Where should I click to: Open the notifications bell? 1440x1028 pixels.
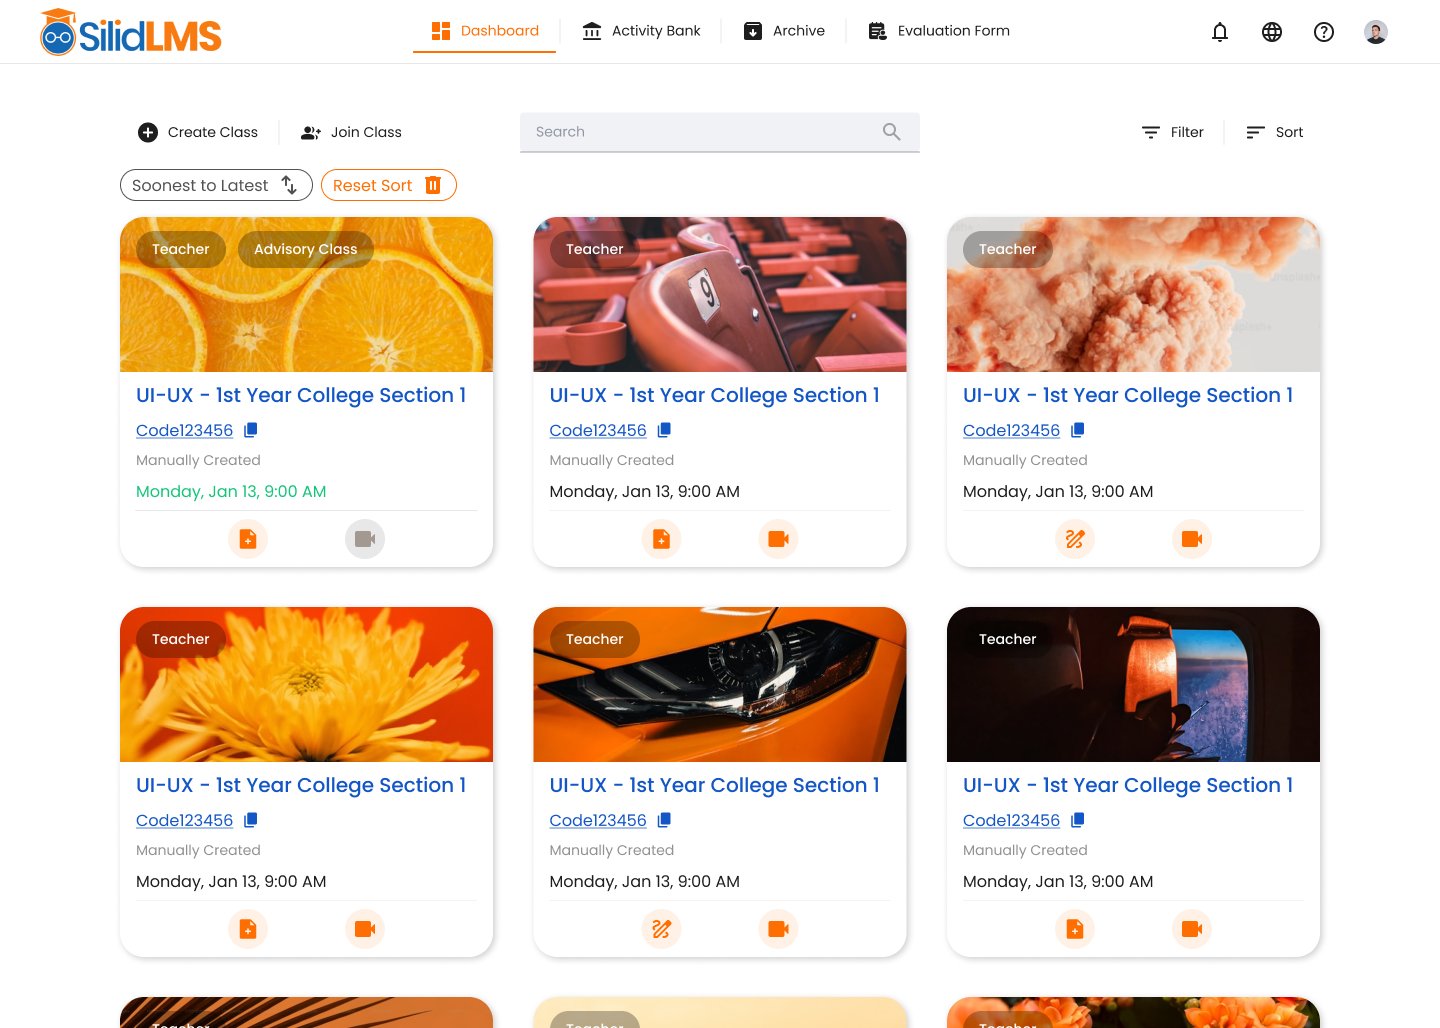[x=1220, y=32]
